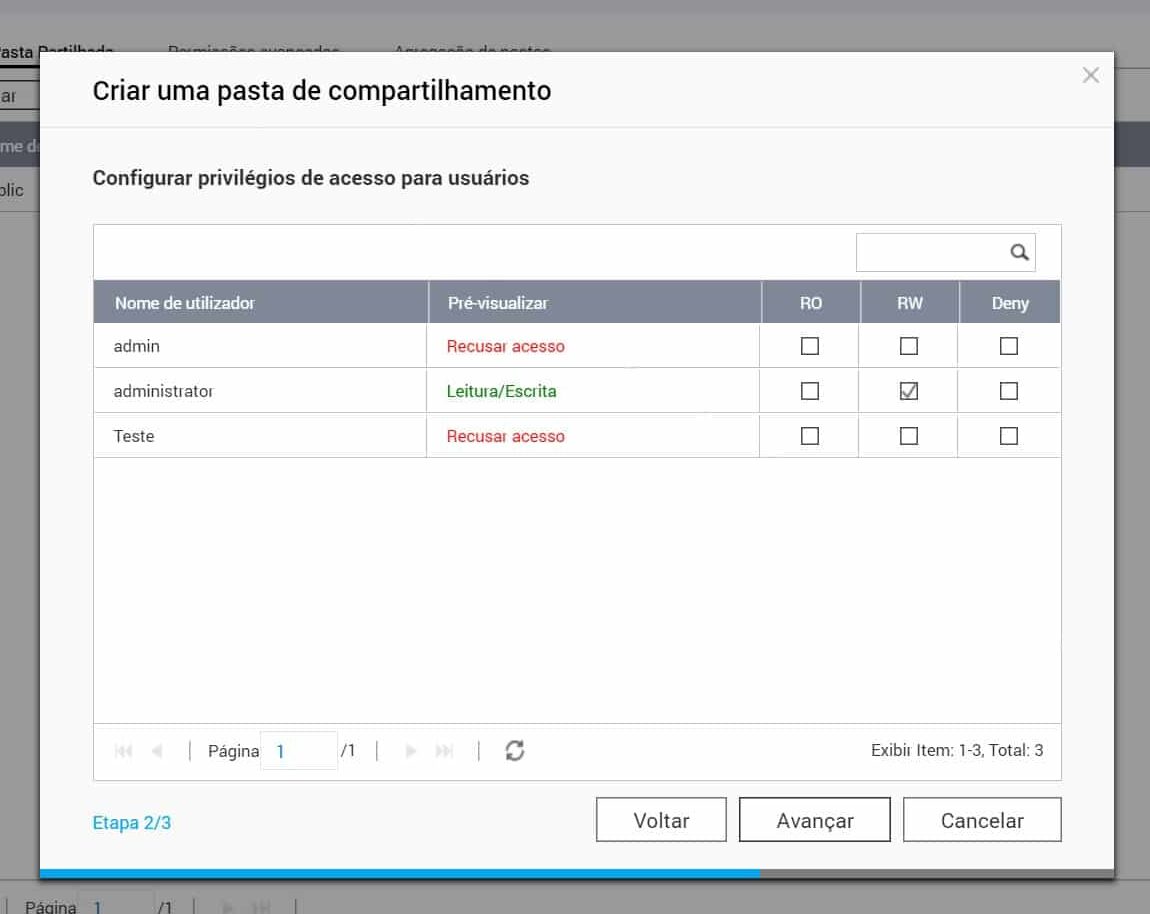This screenshot has height=914, width=1150.
Task: Click the Página number field in dialog
Action: click(300, 751)
